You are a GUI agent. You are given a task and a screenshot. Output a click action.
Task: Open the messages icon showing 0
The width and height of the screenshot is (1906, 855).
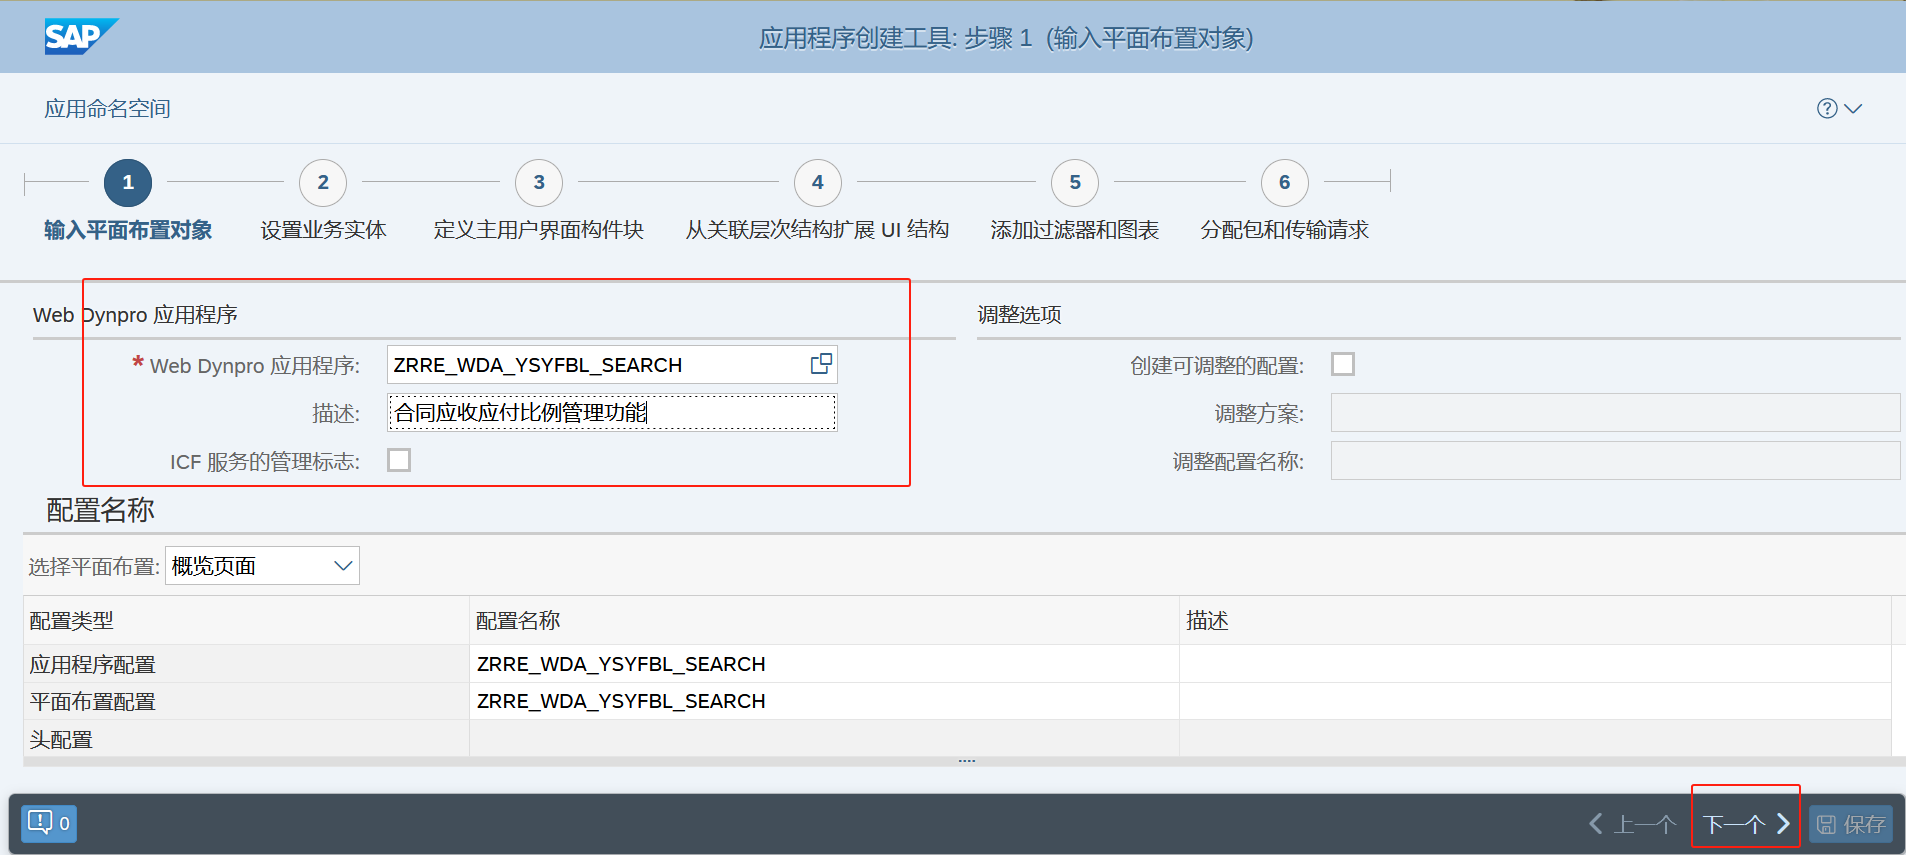pos(49,823)
